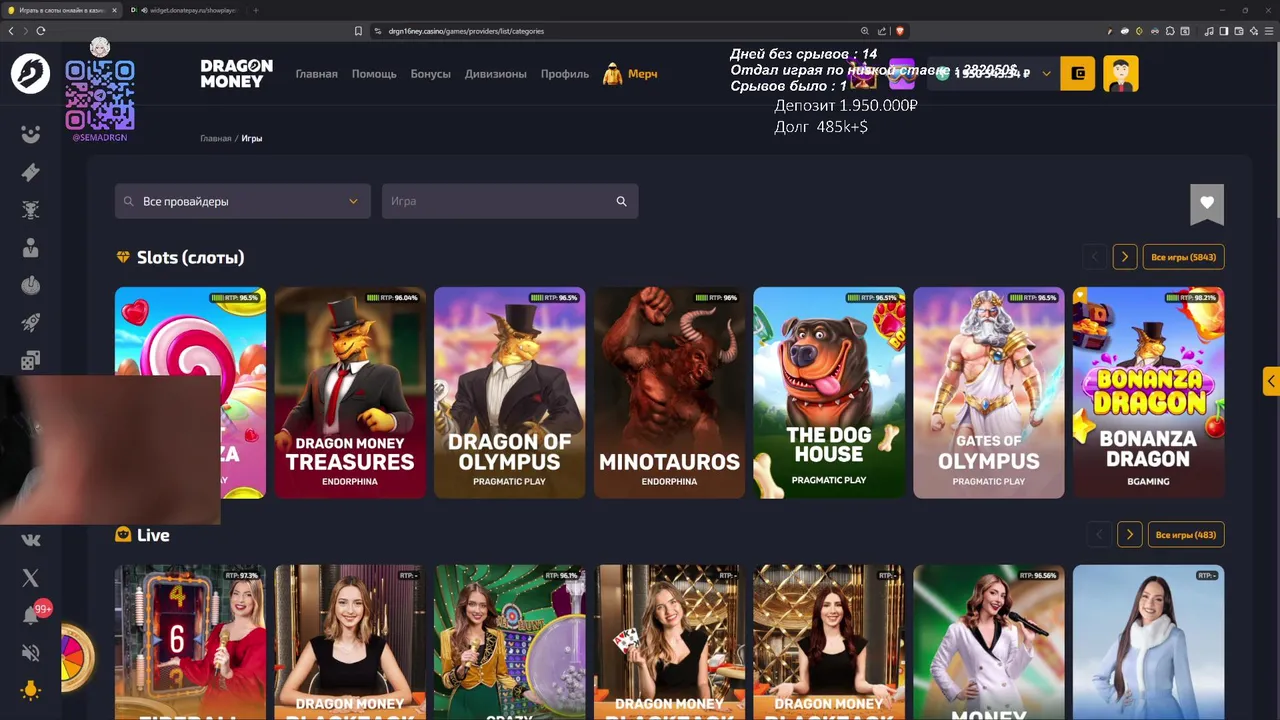Expand the right side panel yellow arrow
The image size is (1280, 720).
pos(1271,381)
